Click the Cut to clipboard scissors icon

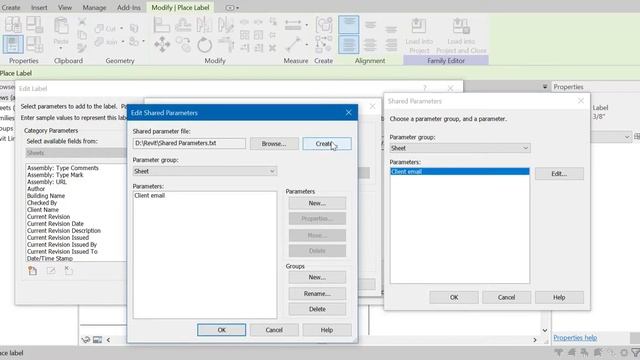[x=82, y=22]
